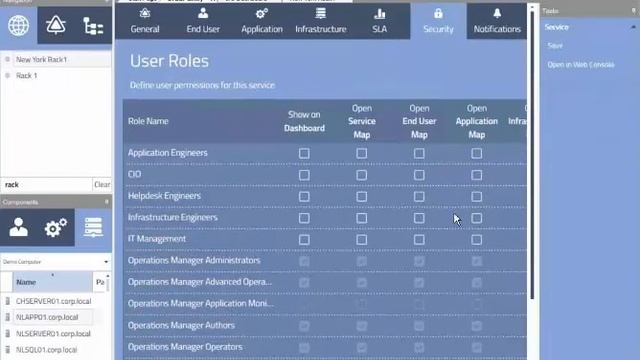The height and width of the screenshot is (360, 640).
Task: Switch to the General tab
Action: (144, 21)
